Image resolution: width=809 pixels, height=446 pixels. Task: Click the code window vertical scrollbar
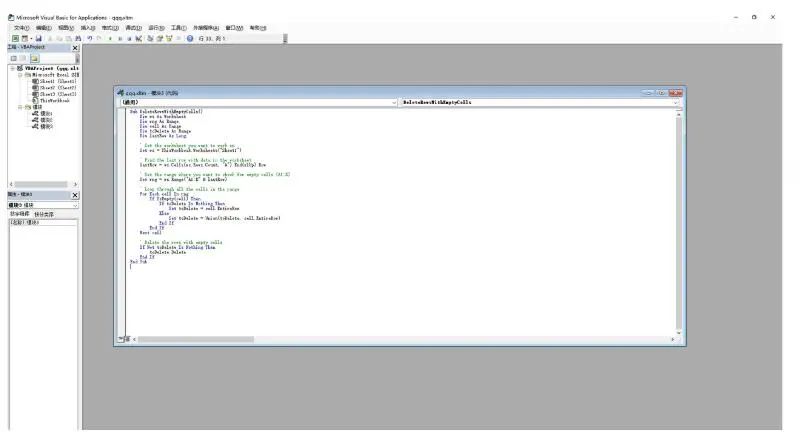pos(677,220)
